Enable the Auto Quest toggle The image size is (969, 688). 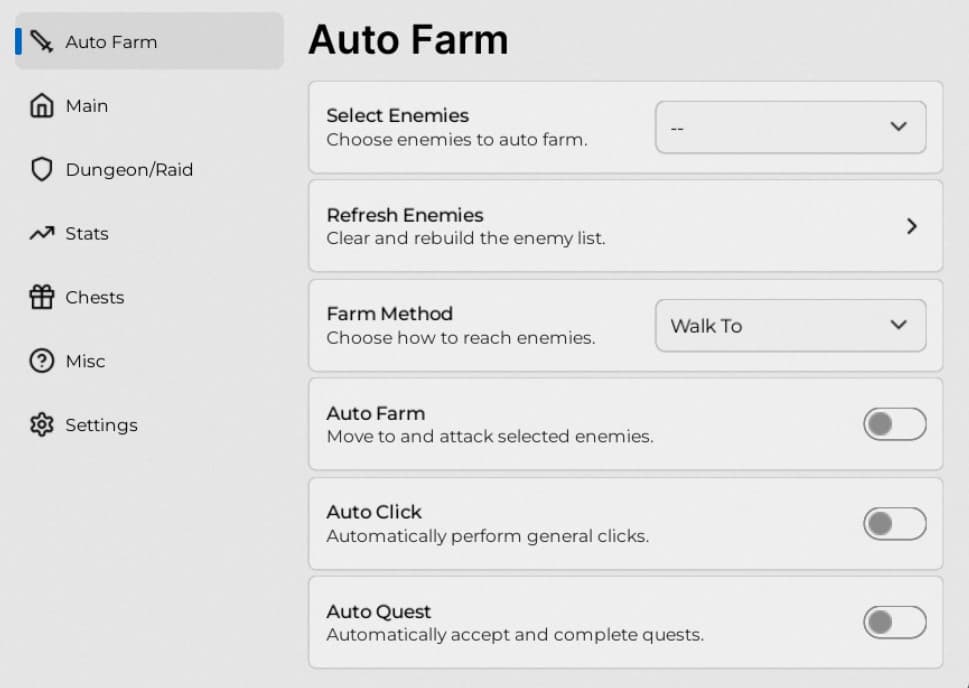click(x=893, y=622)
